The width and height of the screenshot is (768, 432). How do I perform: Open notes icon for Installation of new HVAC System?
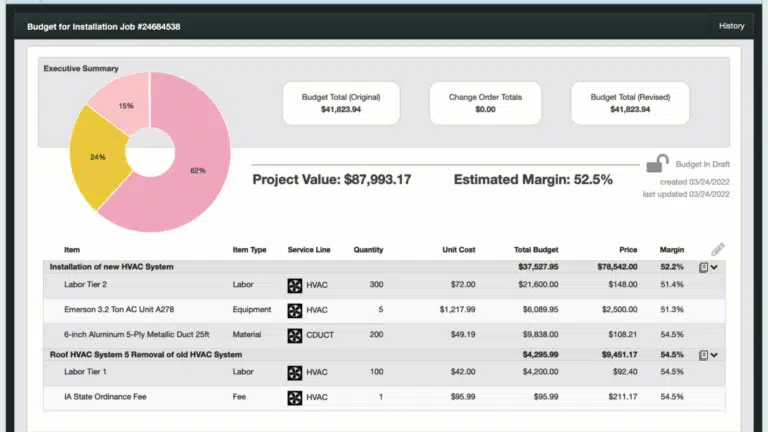click(x=703, y=267)
